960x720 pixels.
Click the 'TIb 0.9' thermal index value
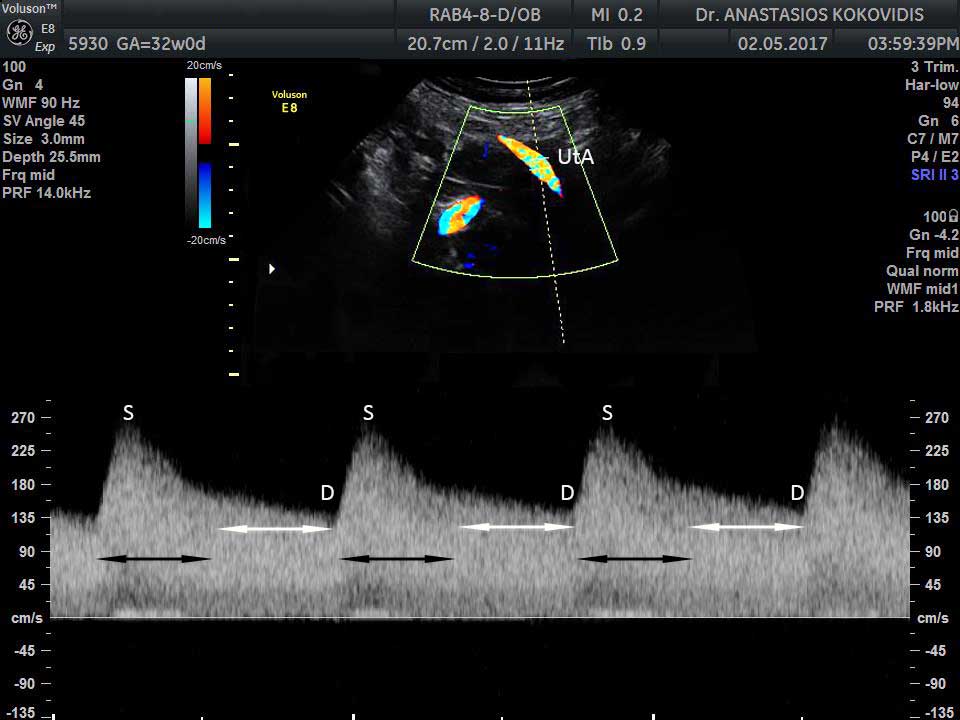coord(616,44)
